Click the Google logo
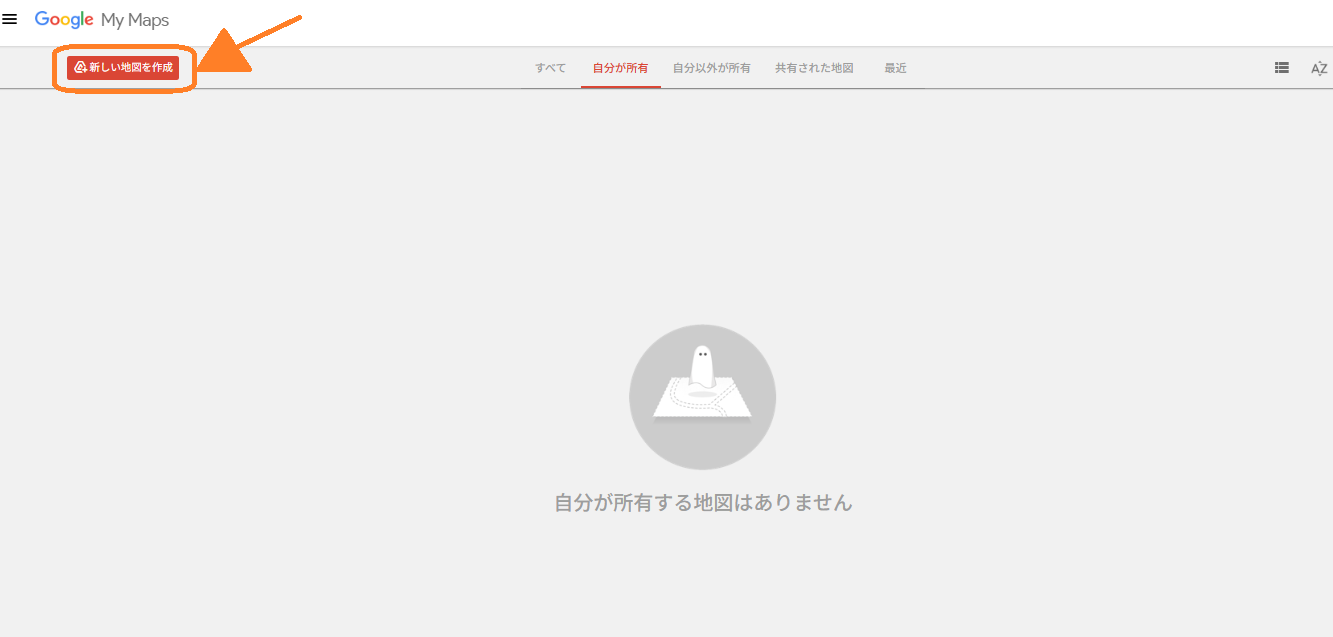This screenshot has width=1333, height=637. coord(62,18)
